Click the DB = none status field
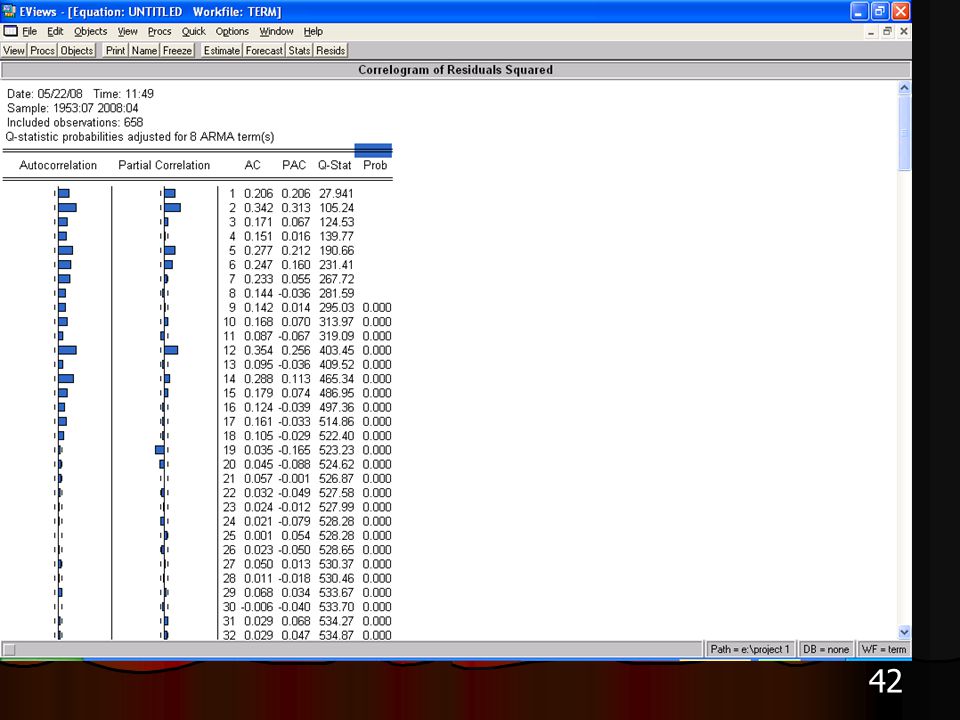Screen dimensions: 960x720 (x=826, y=649)
